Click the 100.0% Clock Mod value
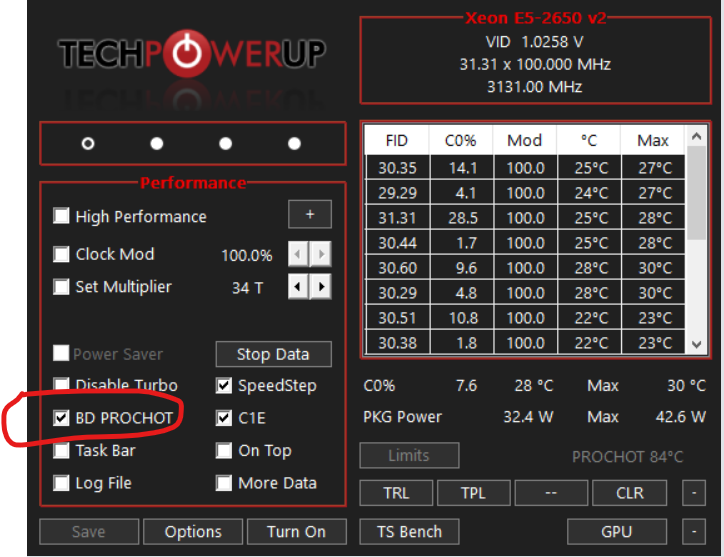 247,255
